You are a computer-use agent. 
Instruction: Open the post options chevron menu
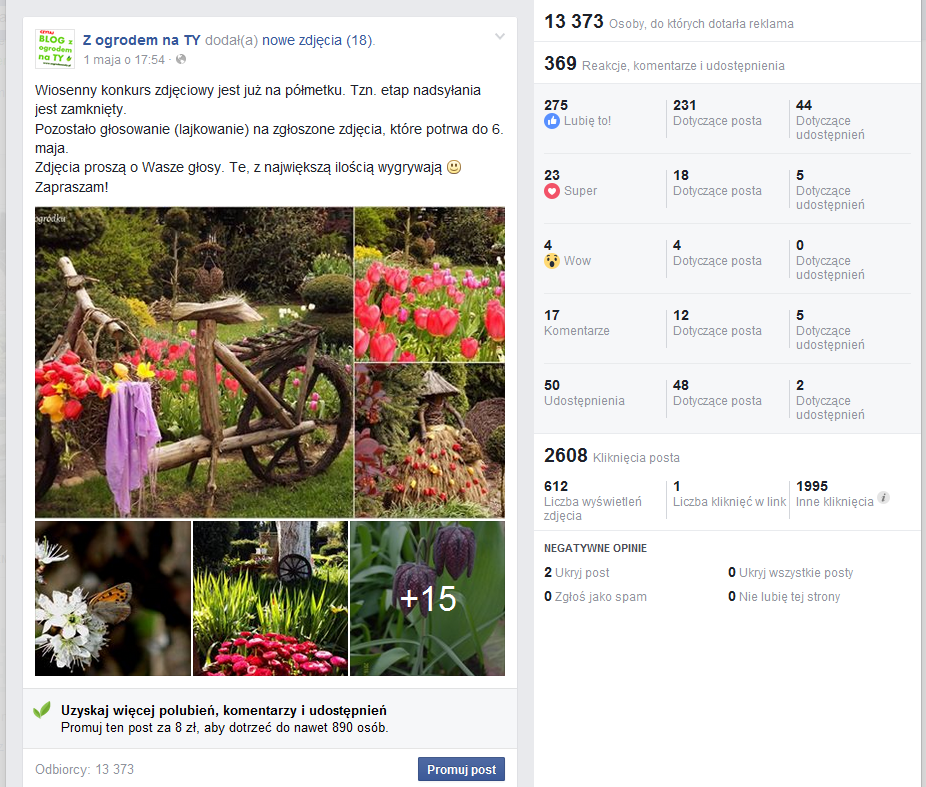tap(500, 37)
